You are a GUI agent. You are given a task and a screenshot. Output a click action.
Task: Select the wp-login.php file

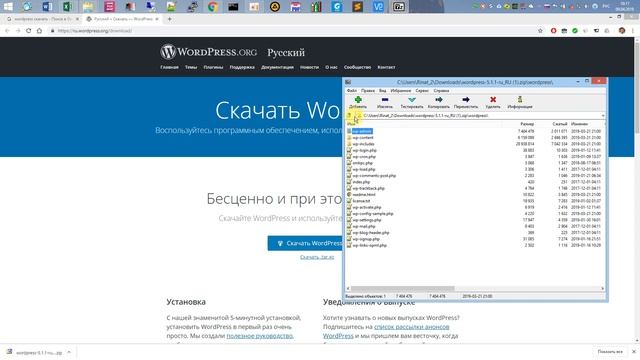[x=364, y=150]
